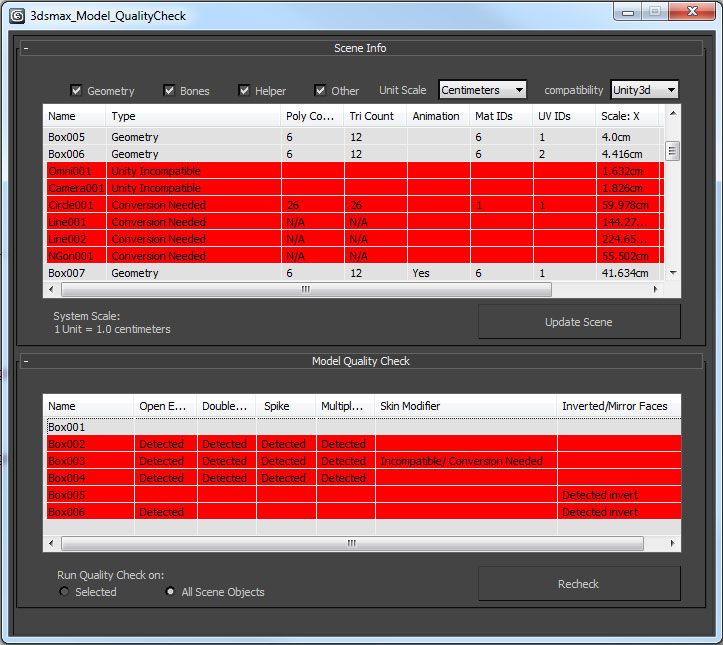Select the Omni001 row

(x=354, y=171)
